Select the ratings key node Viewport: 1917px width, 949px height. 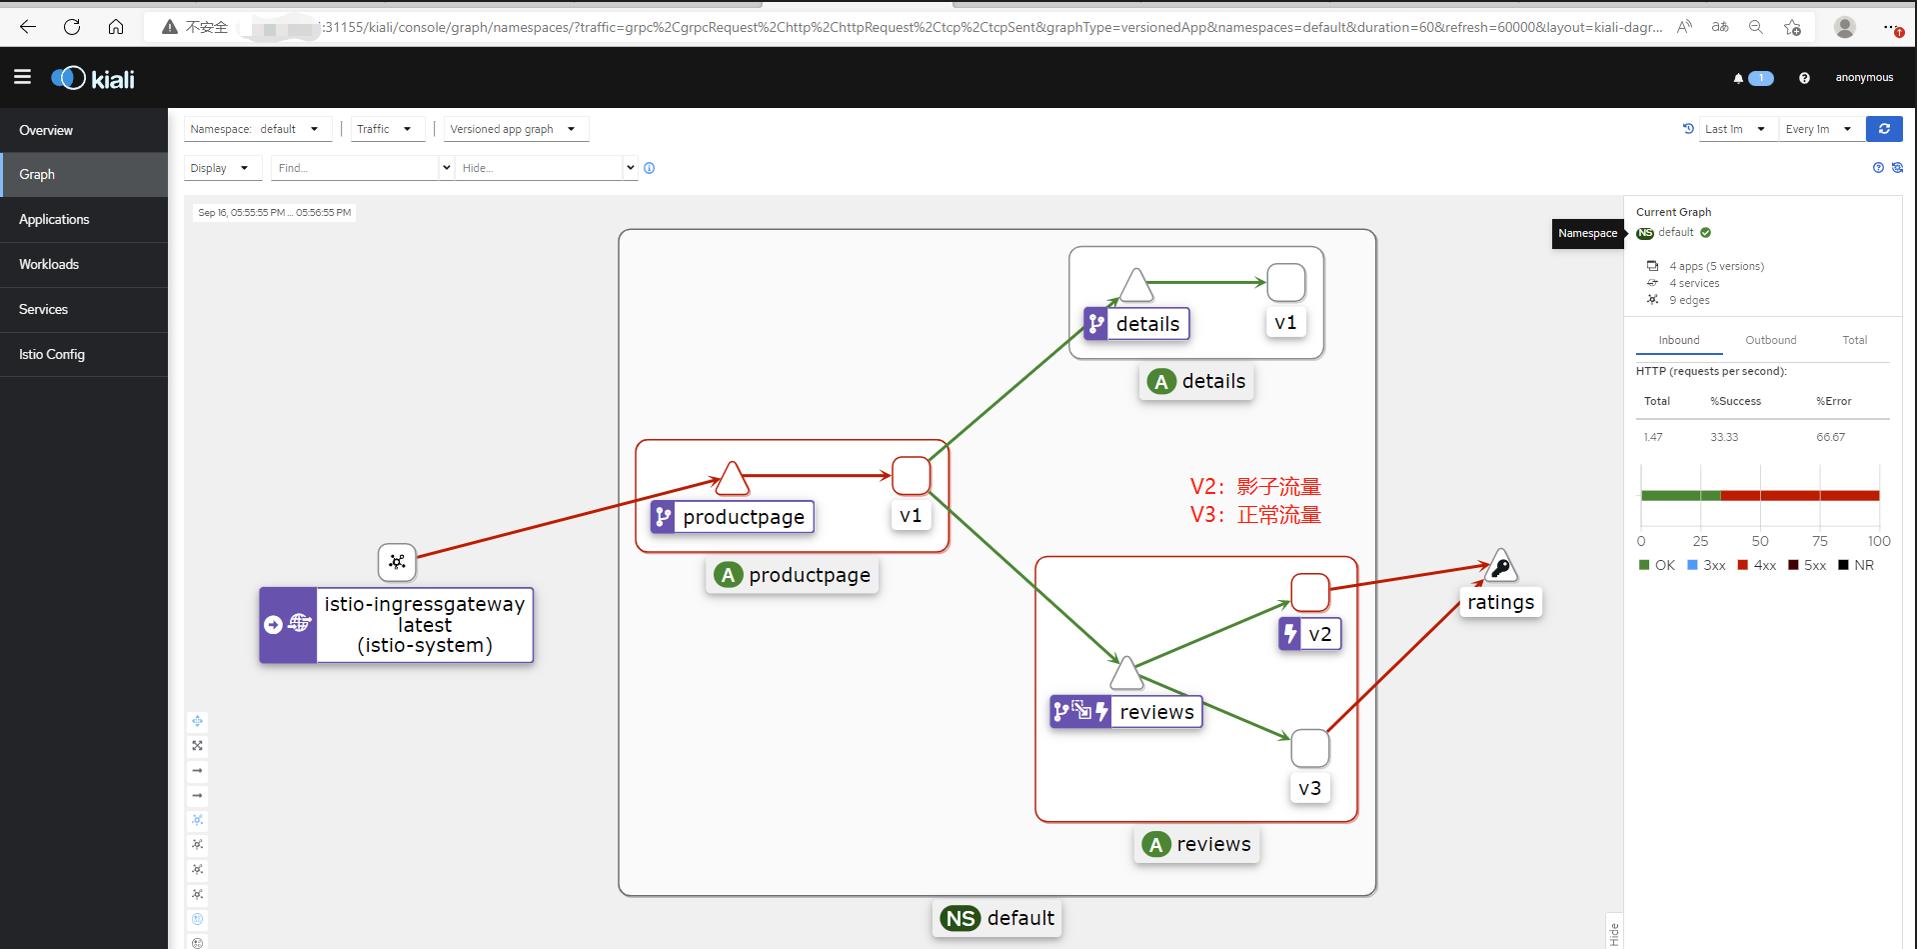1501,567
